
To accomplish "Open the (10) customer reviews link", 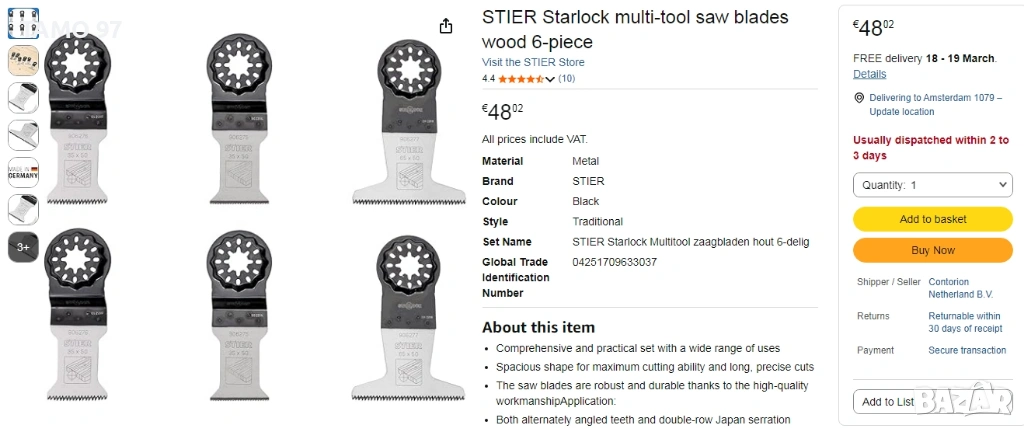I will tap(566, 79).
